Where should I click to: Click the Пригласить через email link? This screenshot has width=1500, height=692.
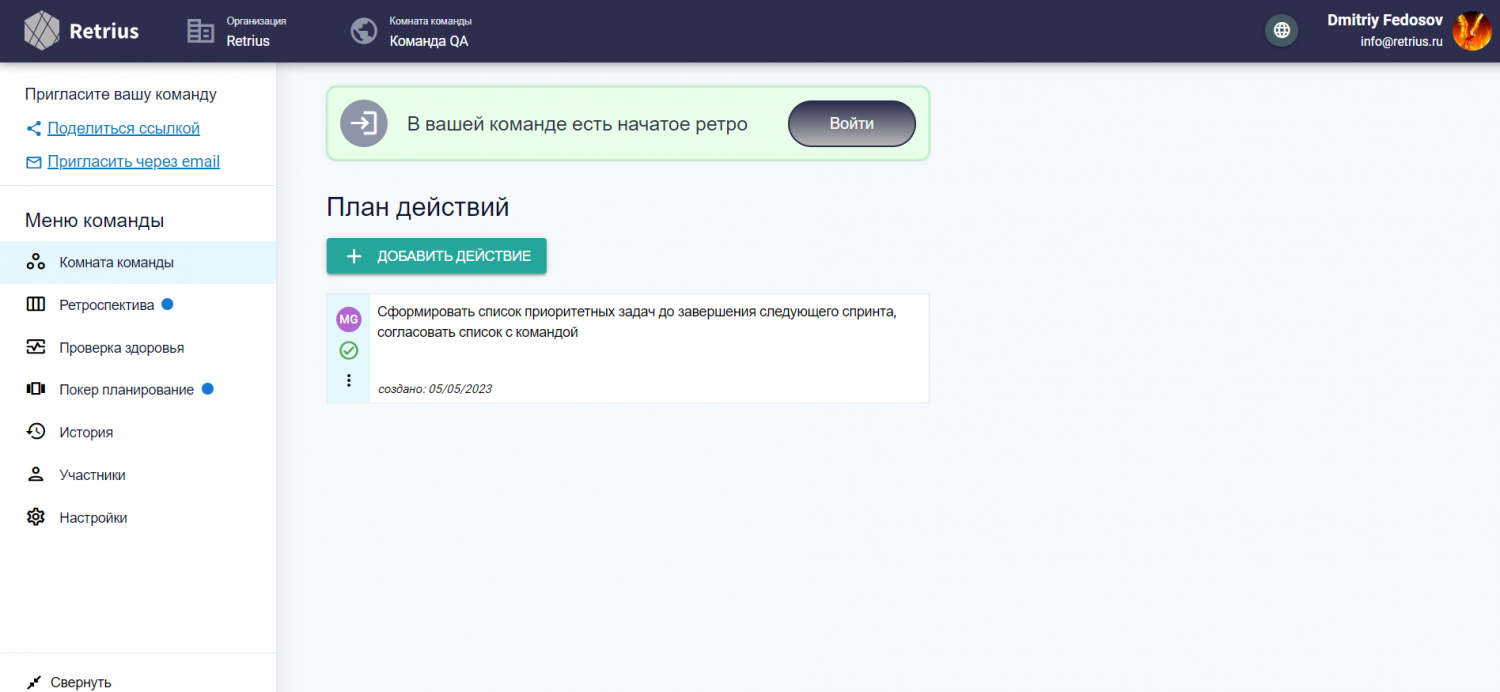(x=133, y=161)
